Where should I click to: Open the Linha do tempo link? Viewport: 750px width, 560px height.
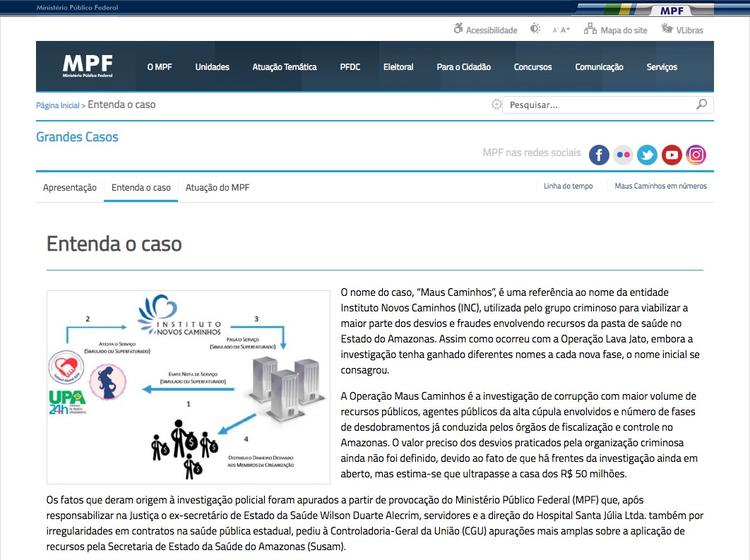click(x=568, y=186)
